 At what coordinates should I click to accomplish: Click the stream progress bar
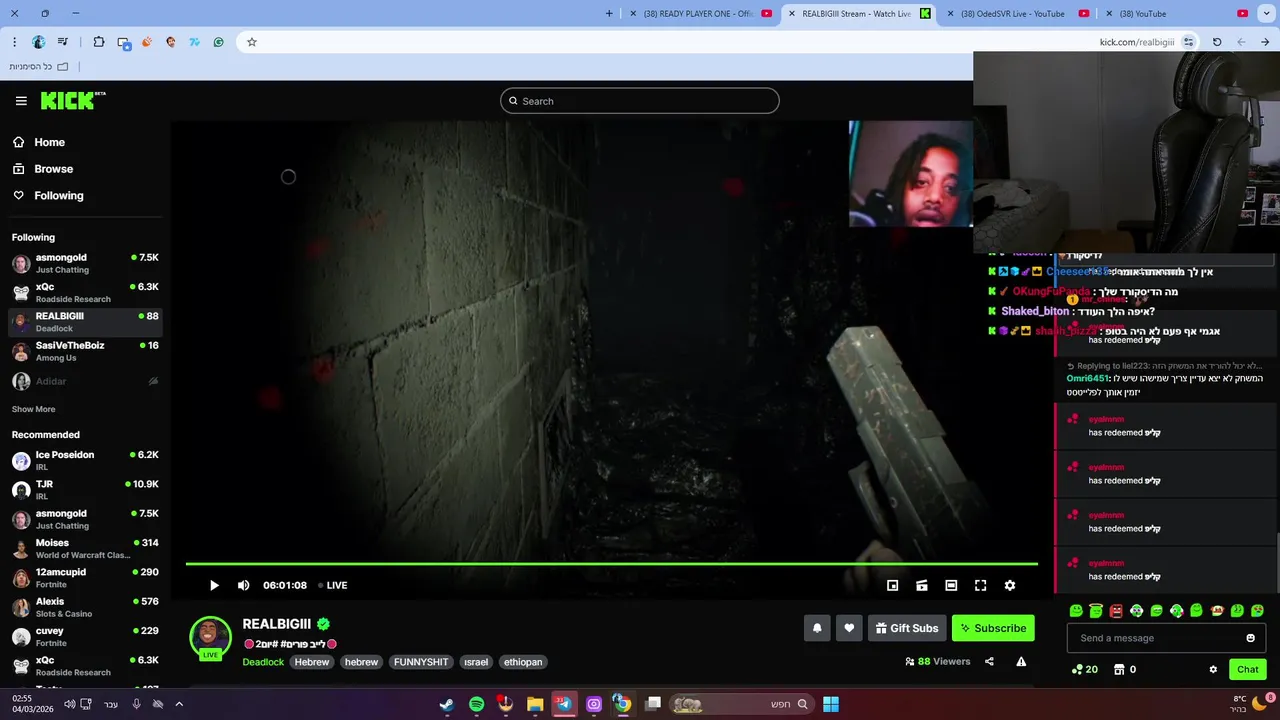pos(611,564)
